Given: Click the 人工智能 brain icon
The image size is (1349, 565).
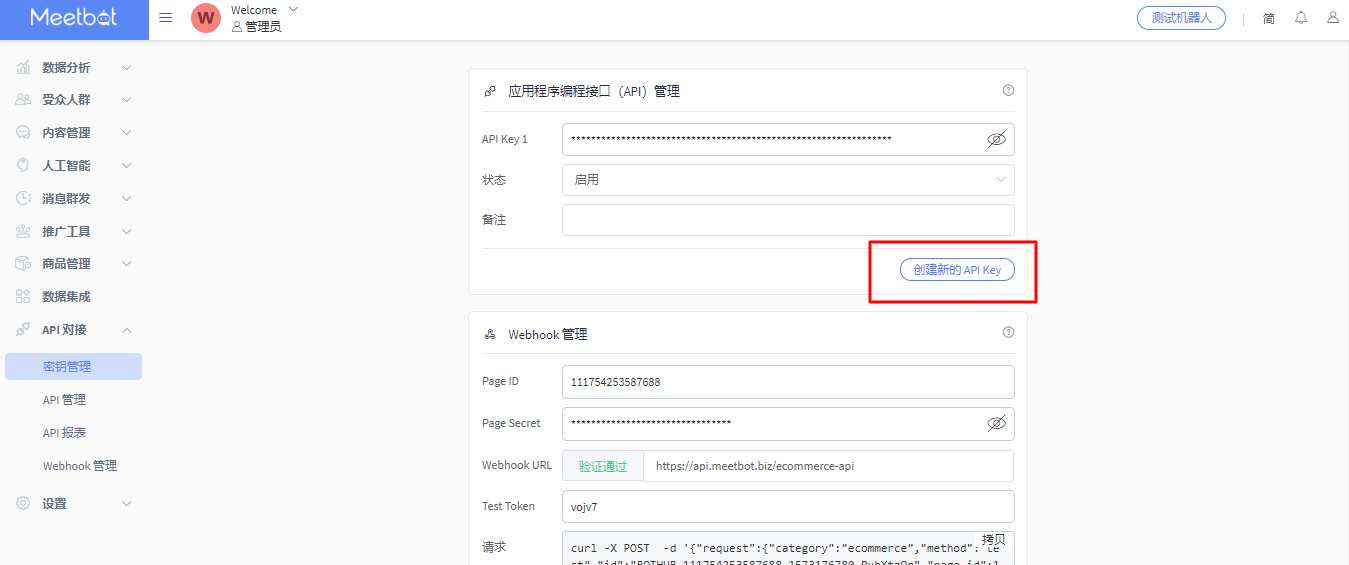Looking at the screenshot, I should 23,166.
